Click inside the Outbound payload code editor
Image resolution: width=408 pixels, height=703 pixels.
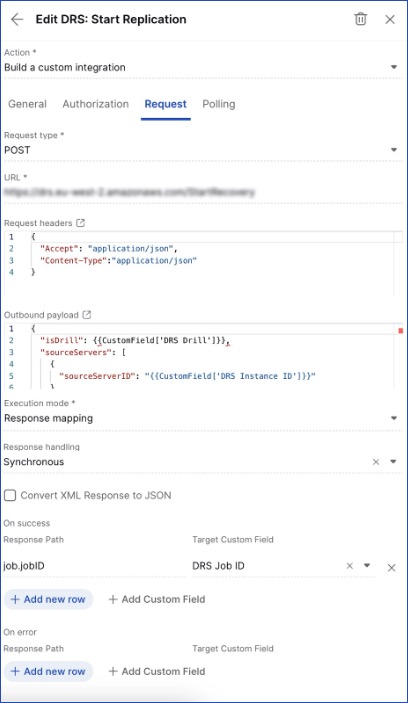click(203, 356)
